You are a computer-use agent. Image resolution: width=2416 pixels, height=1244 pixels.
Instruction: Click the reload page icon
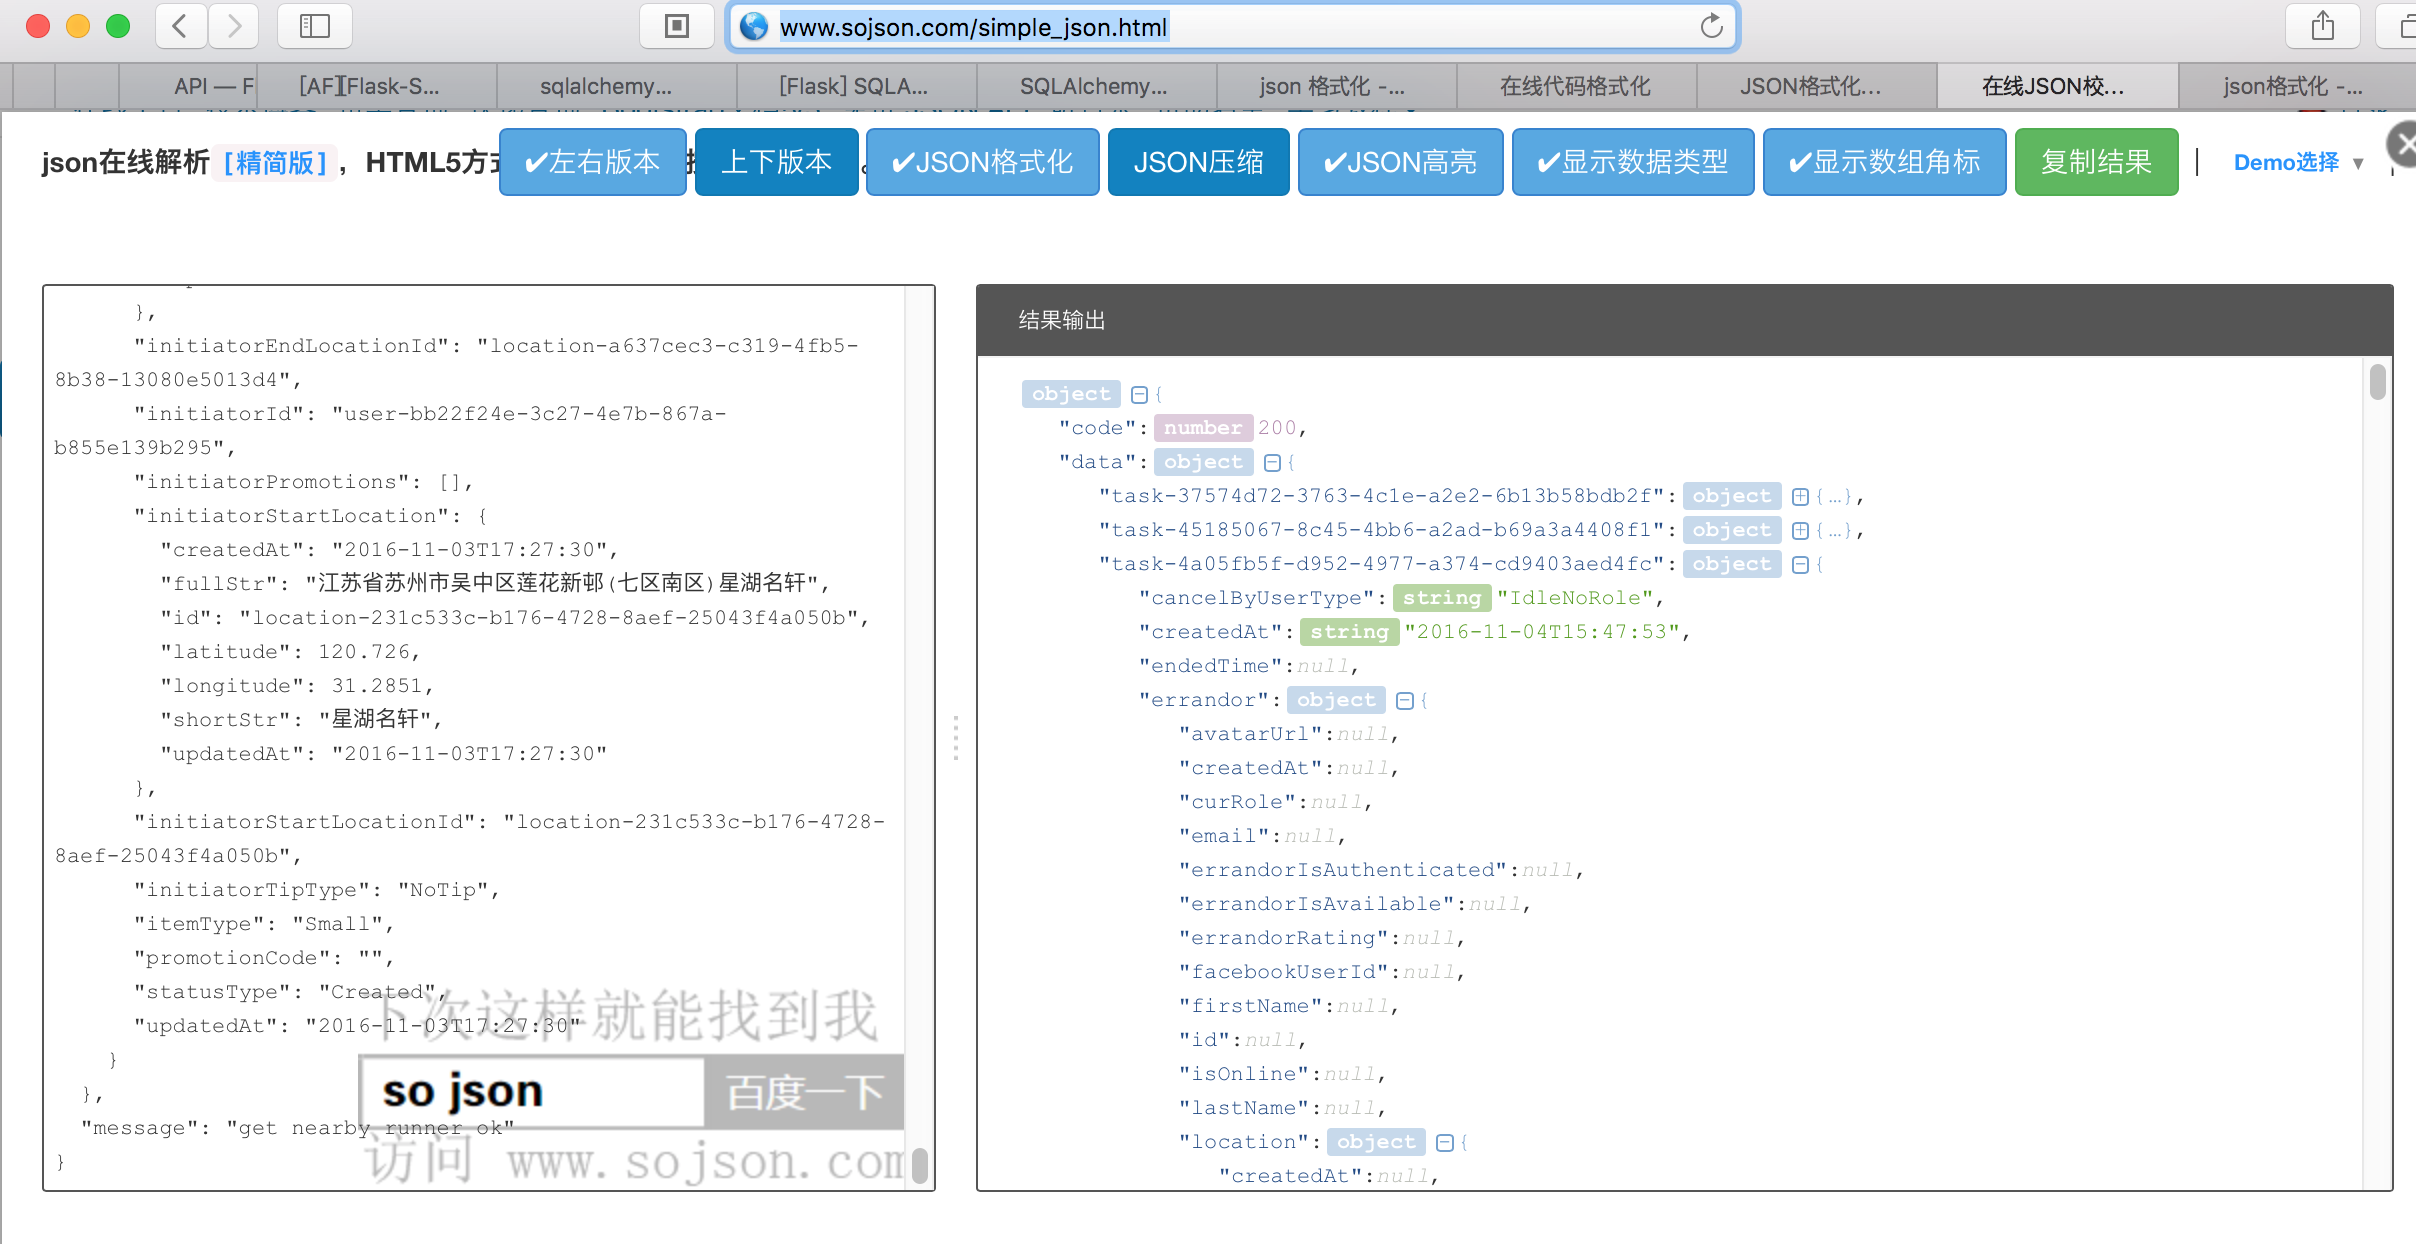pos(1711,26)
